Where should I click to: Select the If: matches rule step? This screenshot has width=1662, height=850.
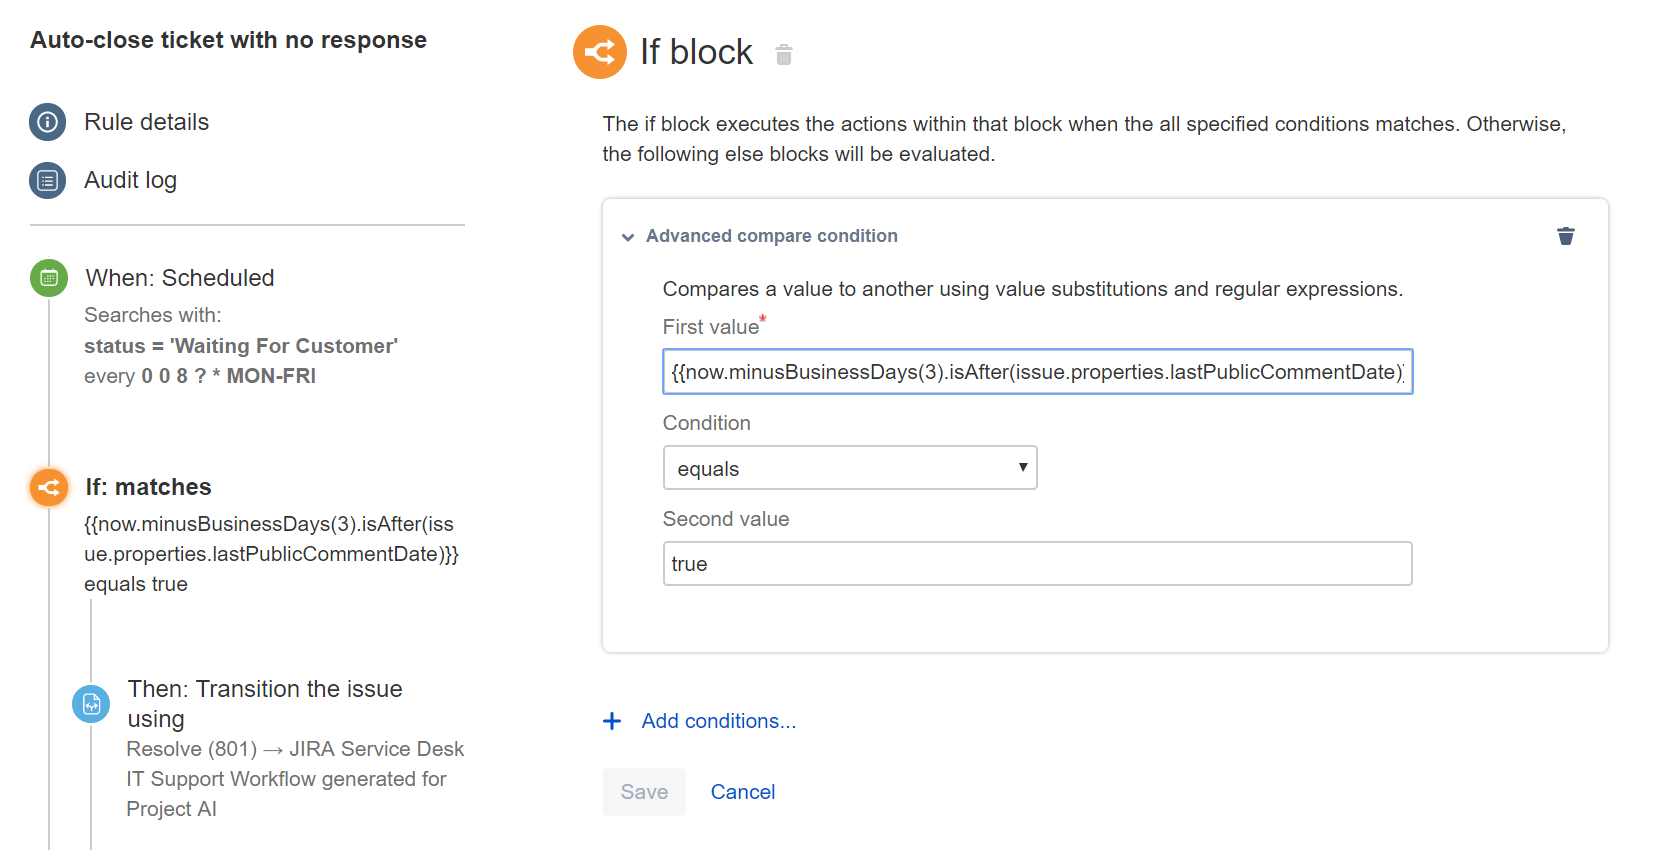[x=148, y=487]
